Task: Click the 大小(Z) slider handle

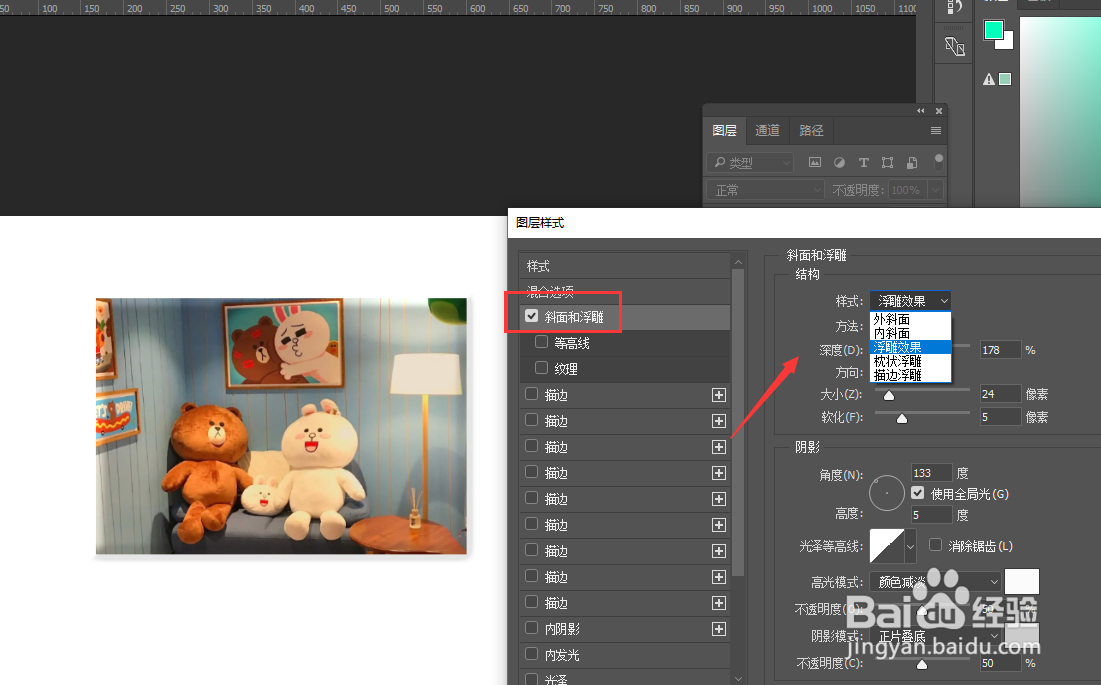Action: (x=889, y=395)
